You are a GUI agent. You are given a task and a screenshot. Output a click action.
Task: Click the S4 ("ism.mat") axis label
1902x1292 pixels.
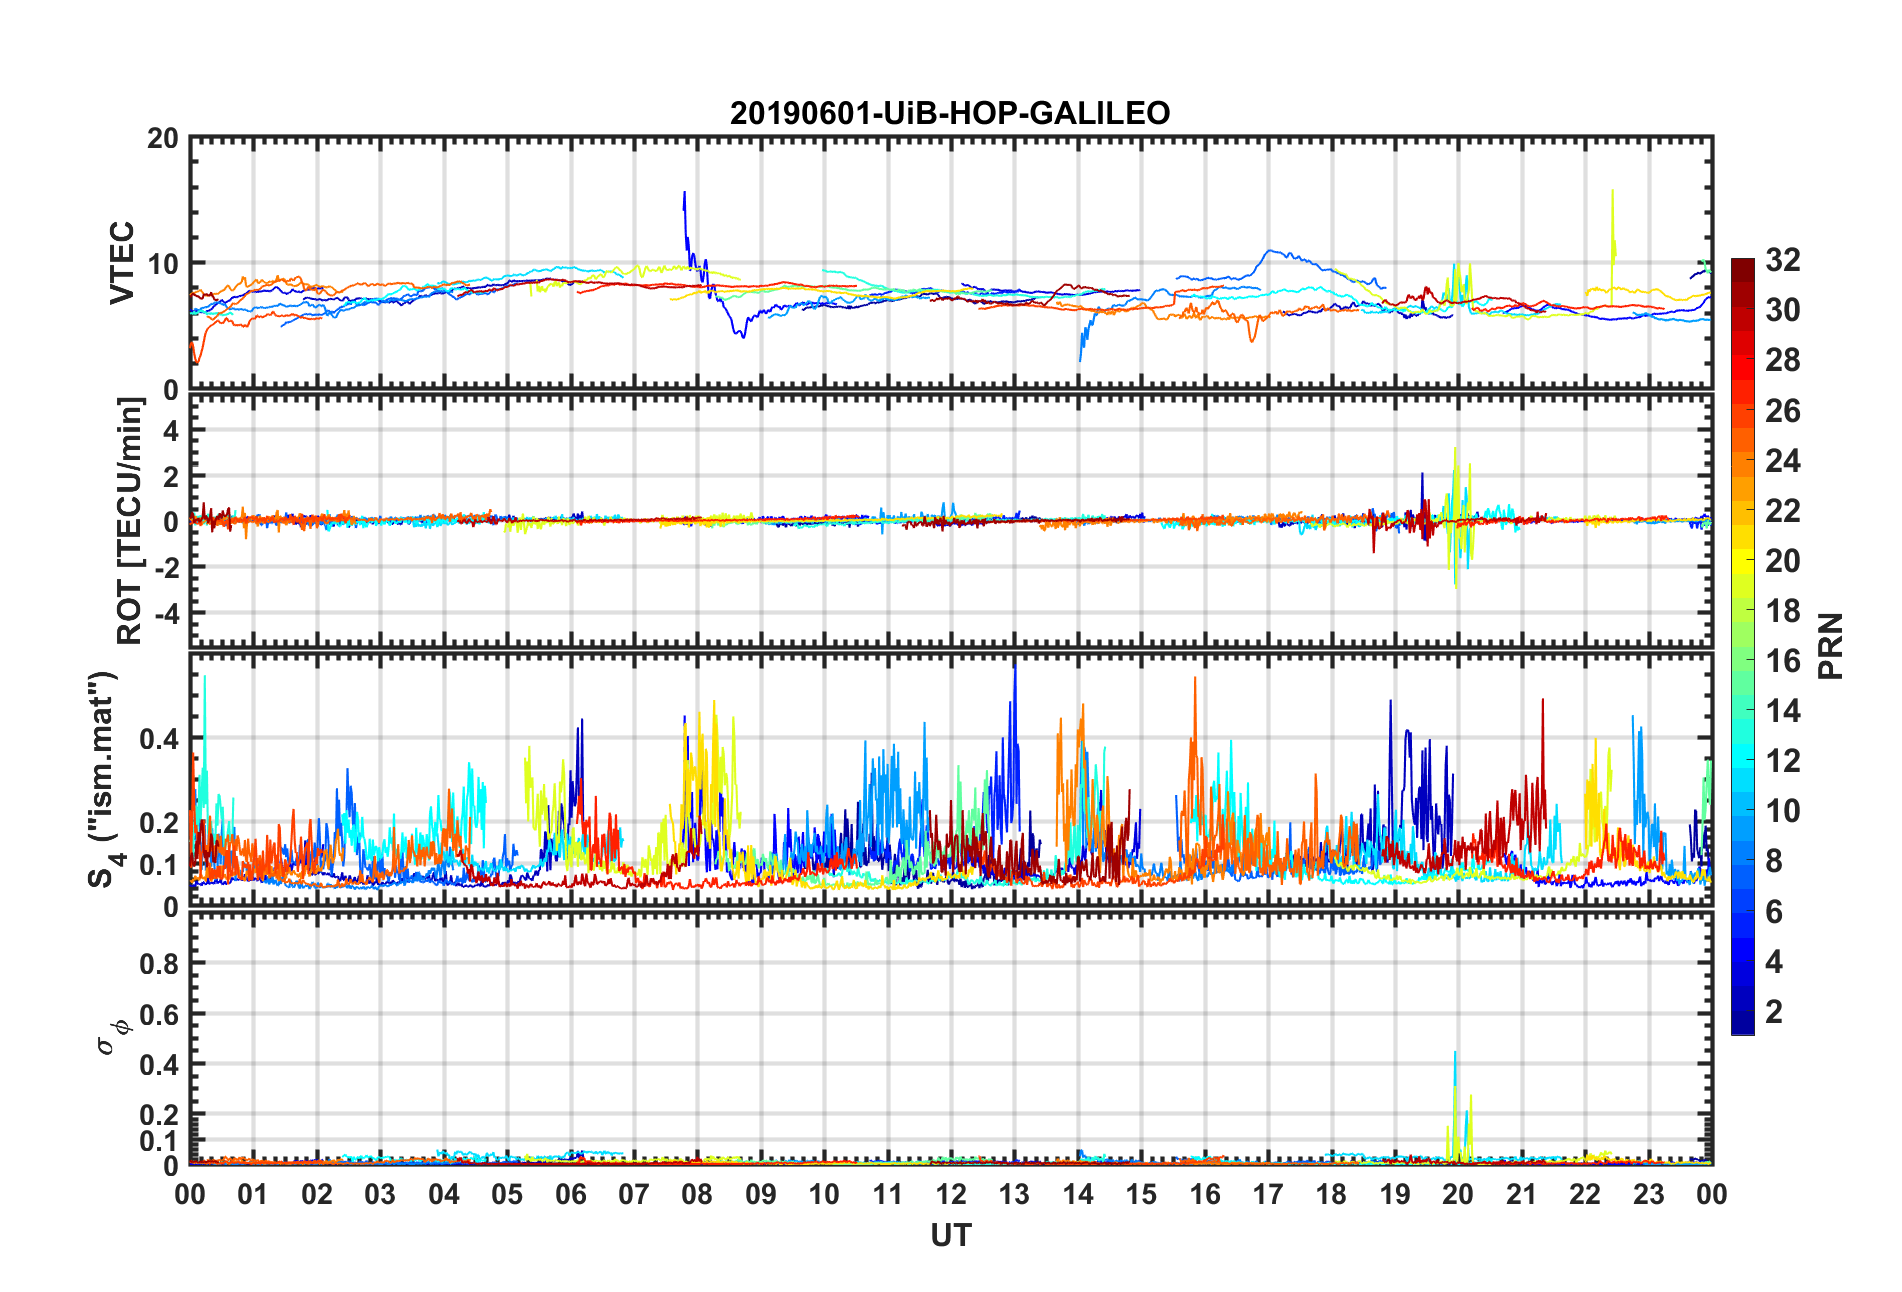[104, 779]
